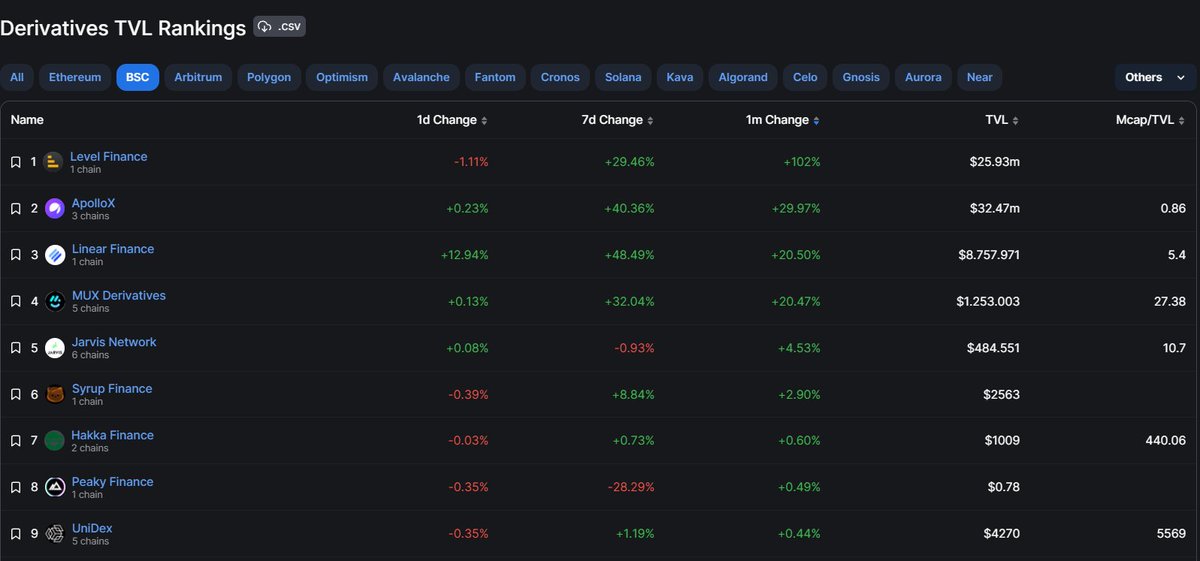Open the Hakka Finance protocol link
The height and width of the screenshot is (561, 1200).
click(x=113, y=435)
